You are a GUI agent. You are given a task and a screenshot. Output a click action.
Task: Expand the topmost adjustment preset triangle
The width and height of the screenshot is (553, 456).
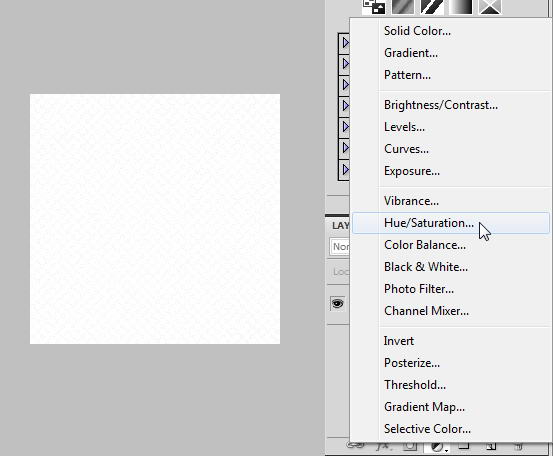coord(346,43)
